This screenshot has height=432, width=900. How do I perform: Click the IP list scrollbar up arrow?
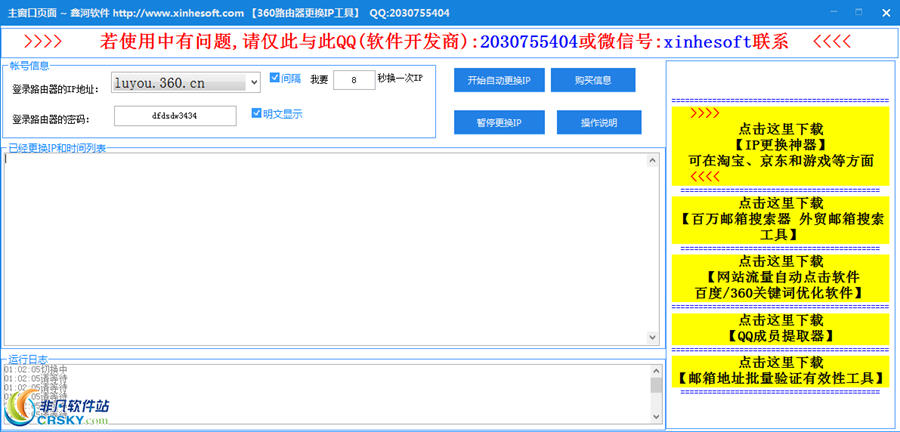653,161
